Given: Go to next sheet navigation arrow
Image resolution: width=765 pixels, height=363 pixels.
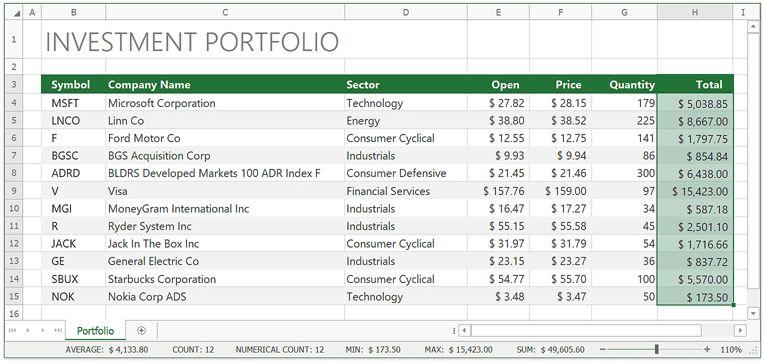Looking at the screenshot, I should 43,331.
